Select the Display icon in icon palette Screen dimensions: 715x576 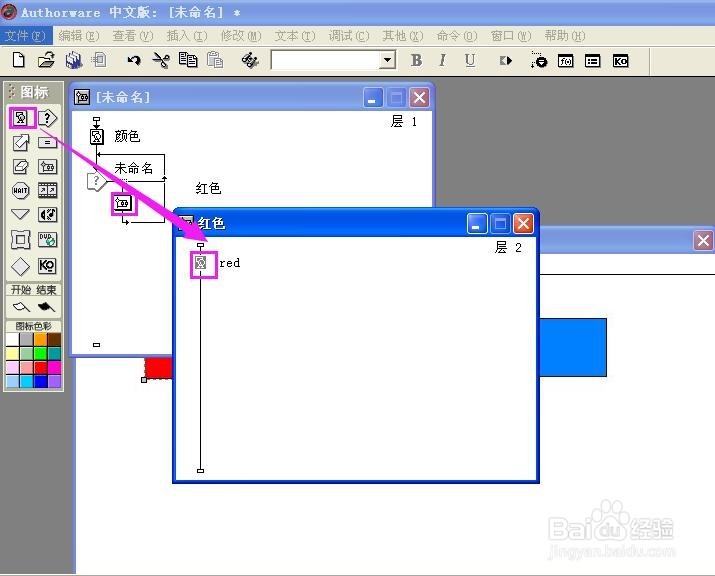[21, 118]
